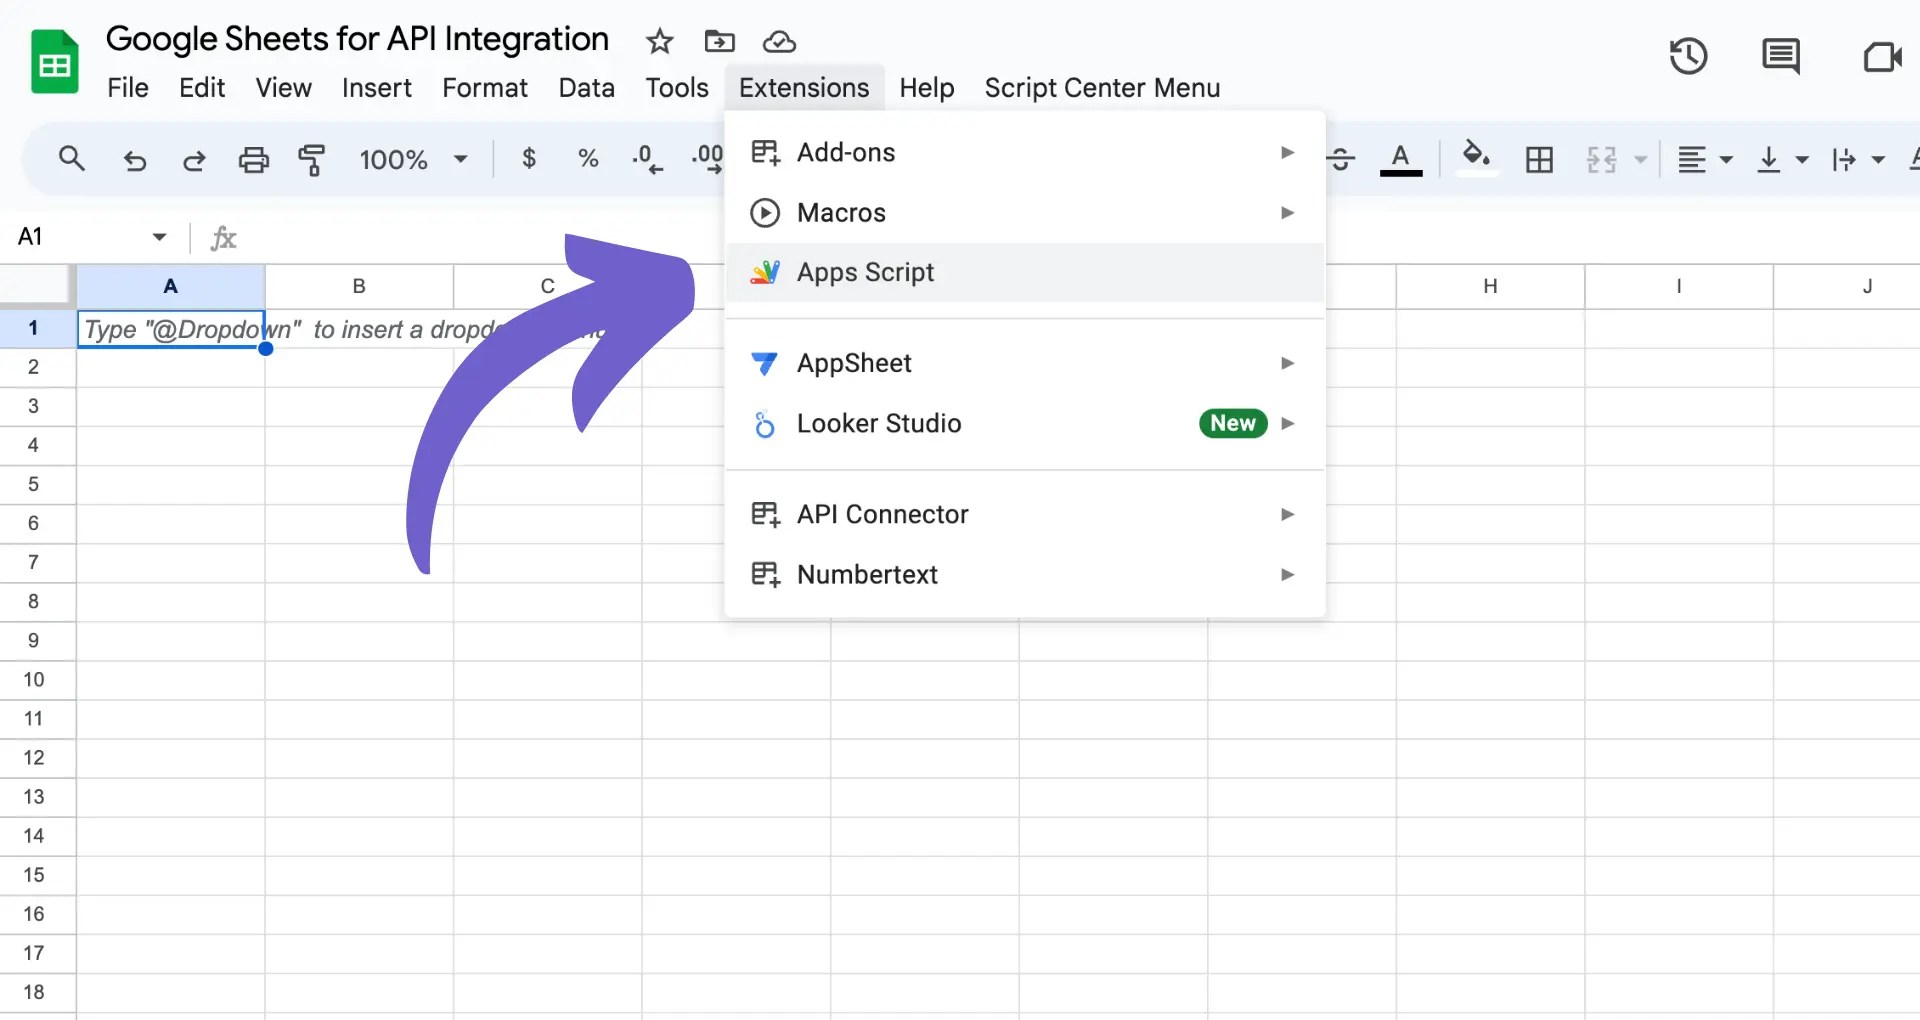Start a Meet call via camera icon

[x=1884, y=57]
